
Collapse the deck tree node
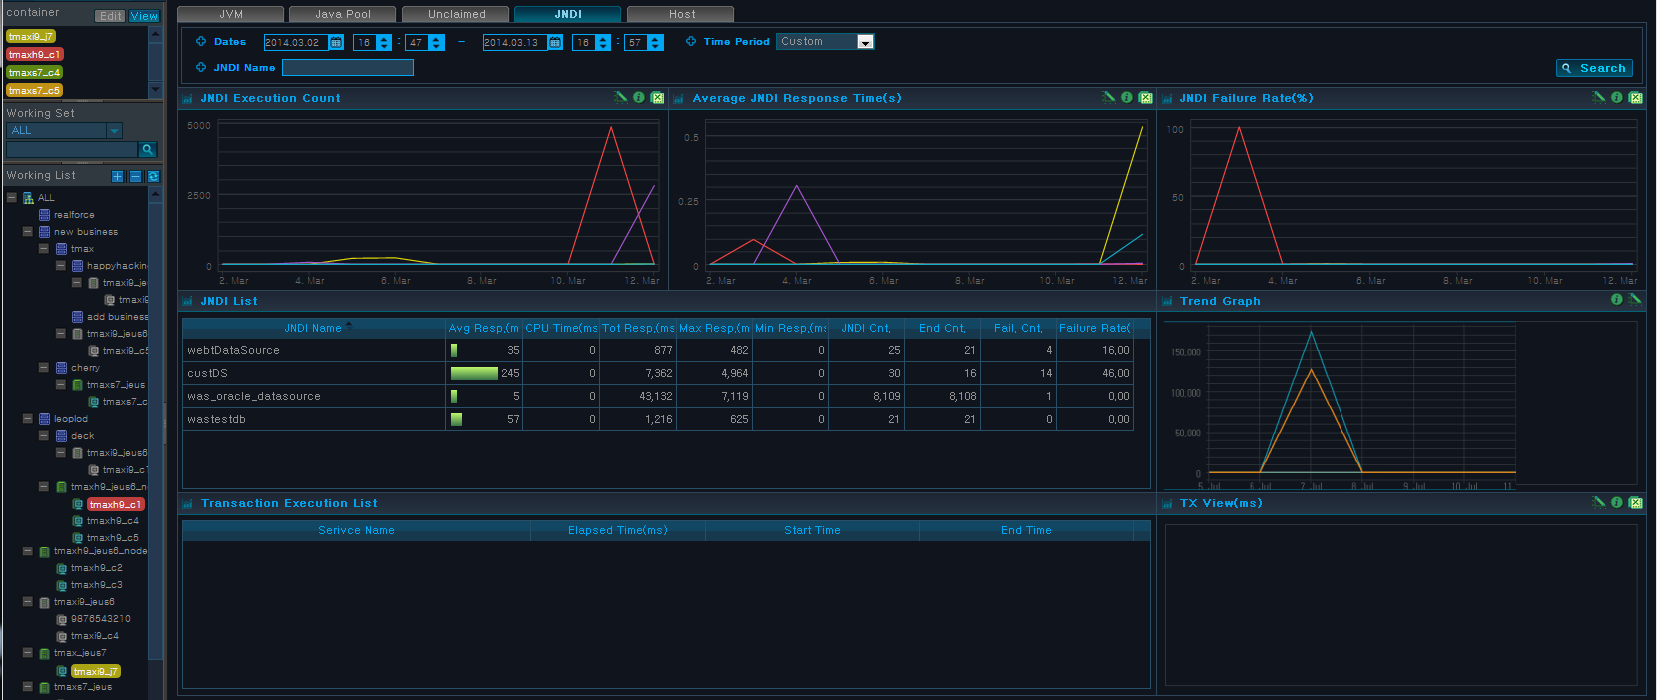[x=44, y=435]
